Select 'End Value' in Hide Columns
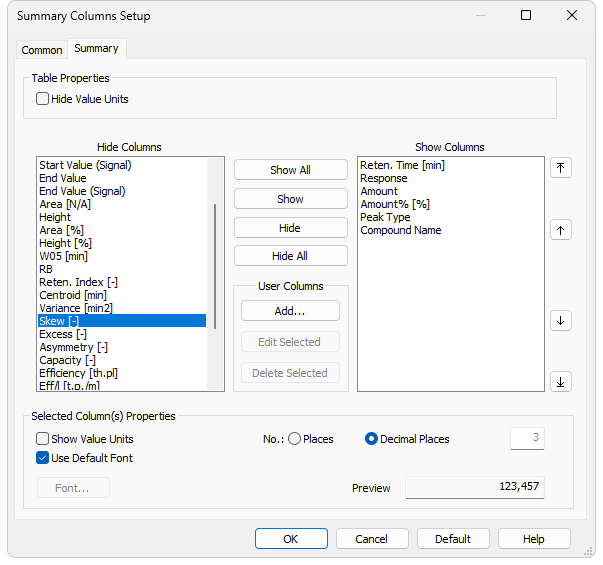The height and width of the screenshot is (565, 603). tap(122, 178)
